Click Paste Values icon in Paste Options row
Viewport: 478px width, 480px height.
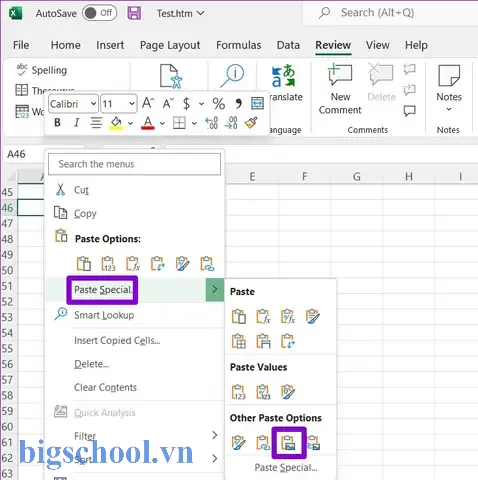coord(108,264)
